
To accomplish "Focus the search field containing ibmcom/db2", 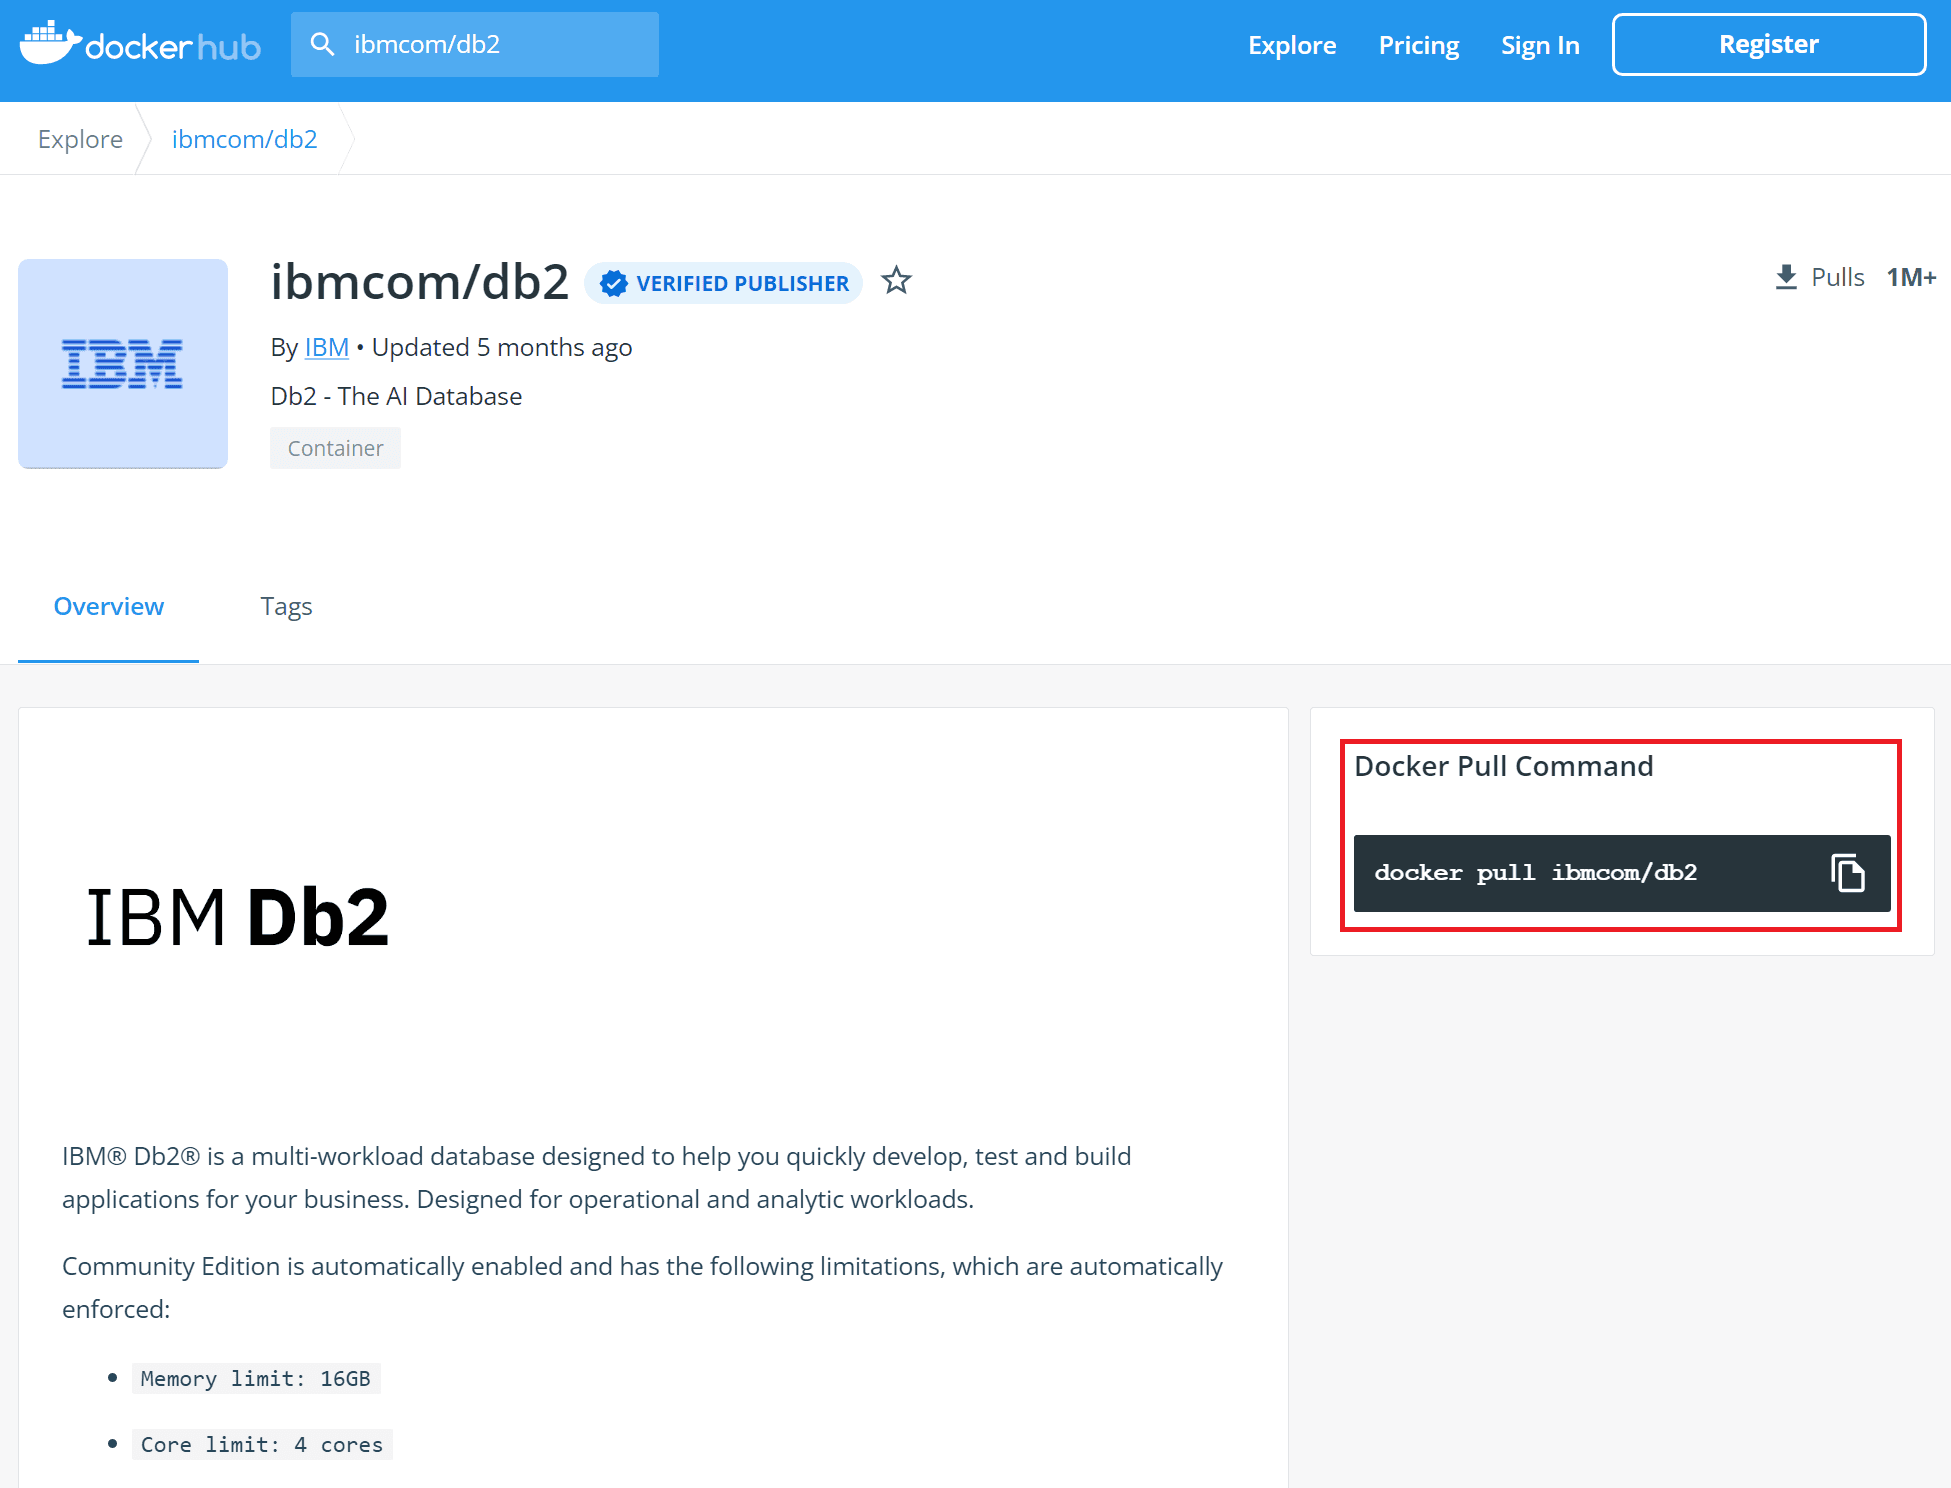I will 475,44.
